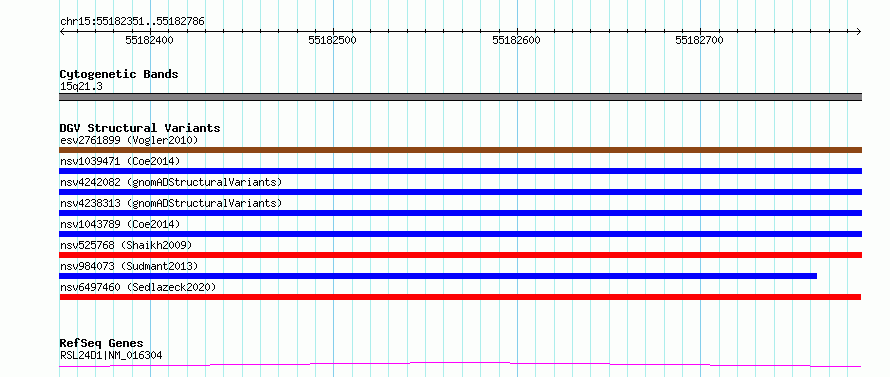Click the shorter blue nsv984073 variant bar
Viewport: 890px width, 377px height.
tap(438, 276)
